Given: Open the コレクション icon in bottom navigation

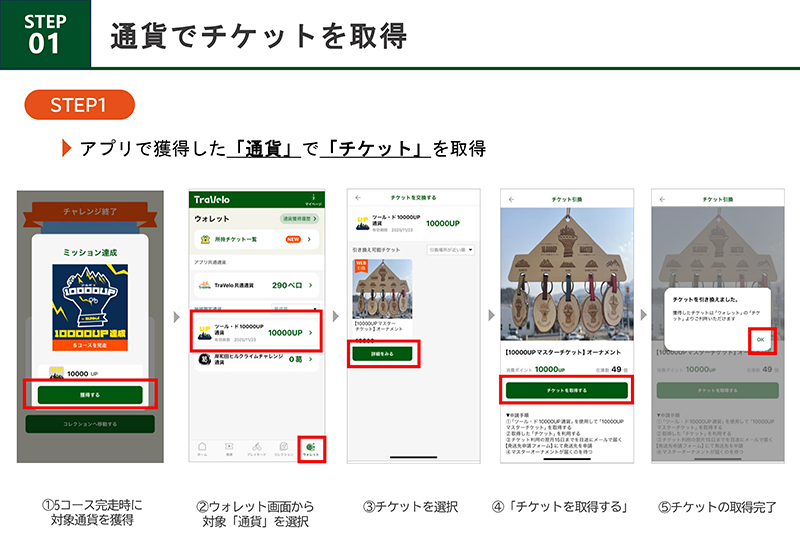Looking at the screenshot, I should click(x=284, y=449).
